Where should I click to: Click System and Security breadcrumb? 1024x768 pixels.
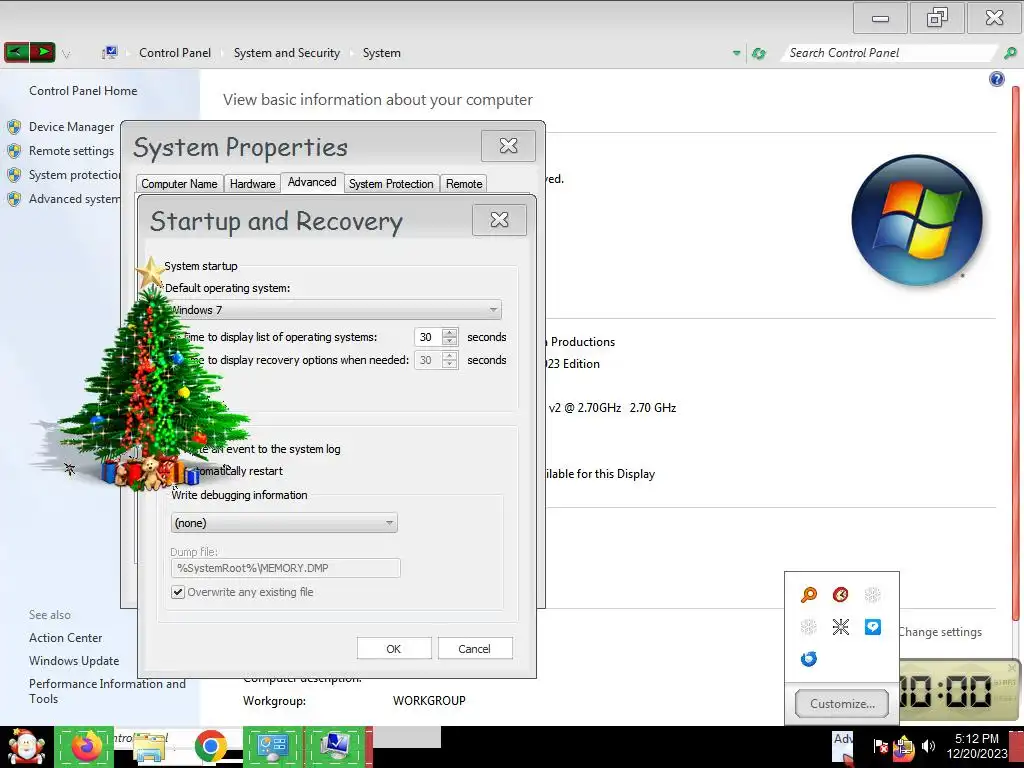287,53
